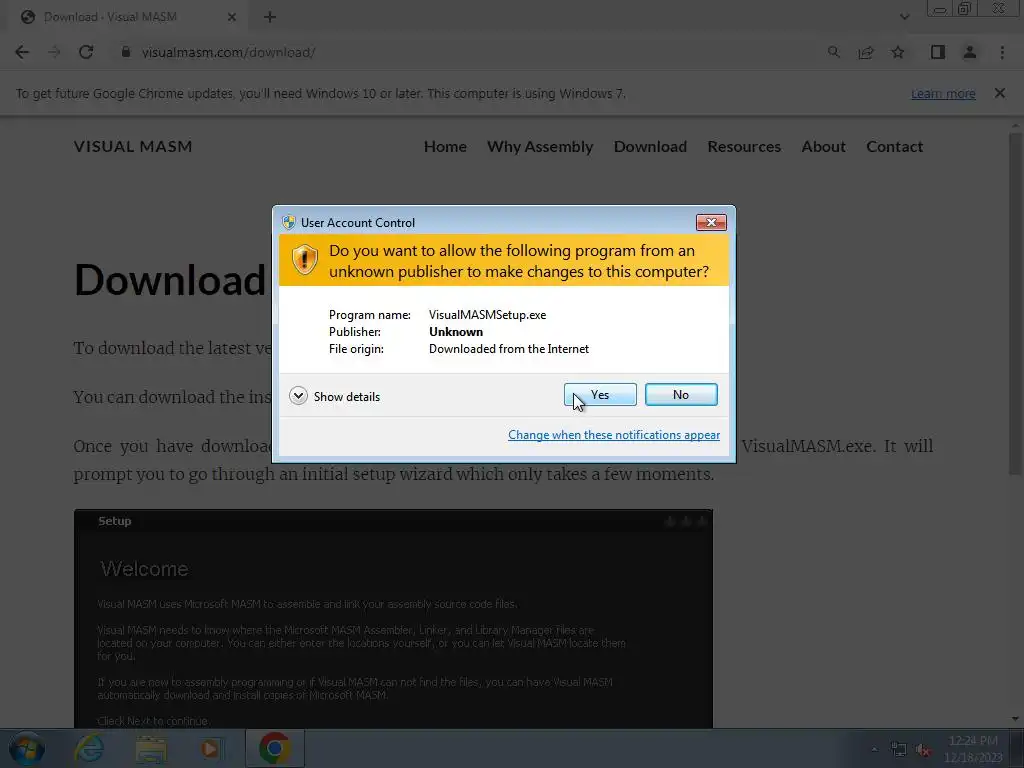Click the site lock icon in address bar
Screen dimensions: 1024x768
click(x=126, y=52)
